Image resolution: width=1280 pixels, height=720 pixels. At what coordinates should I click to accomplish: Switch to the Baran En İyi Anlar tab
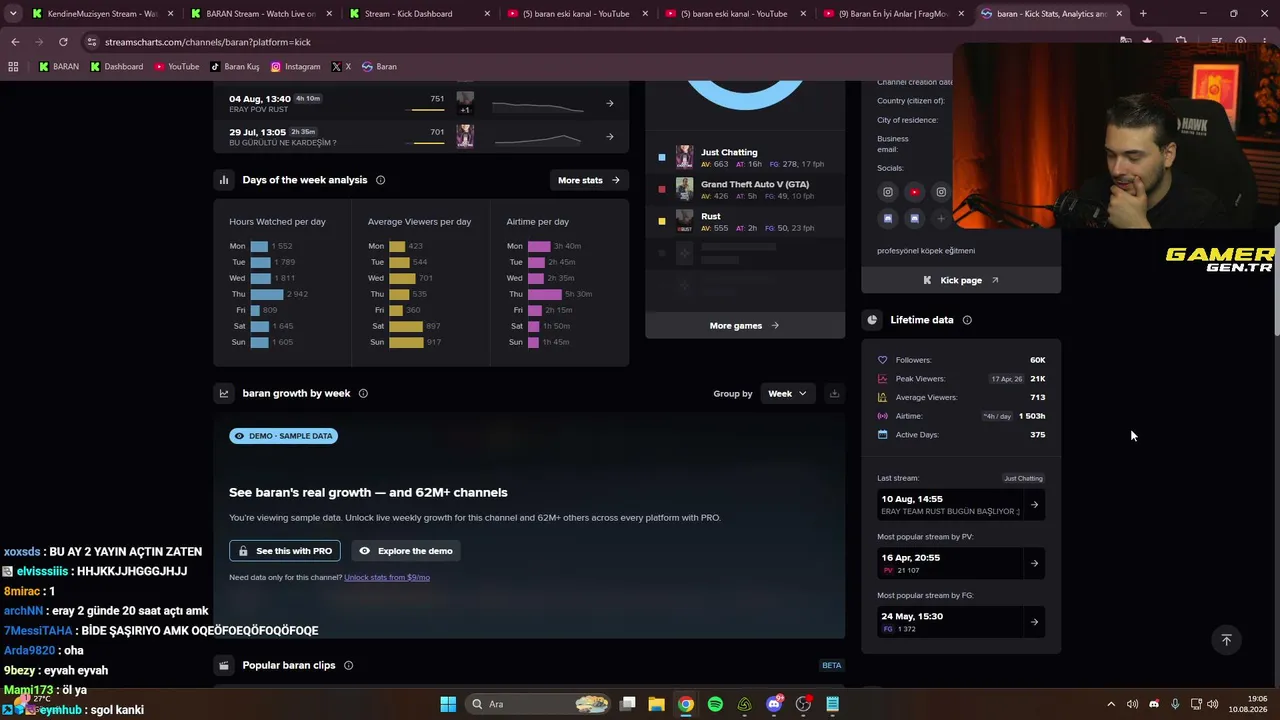point(894,14)
